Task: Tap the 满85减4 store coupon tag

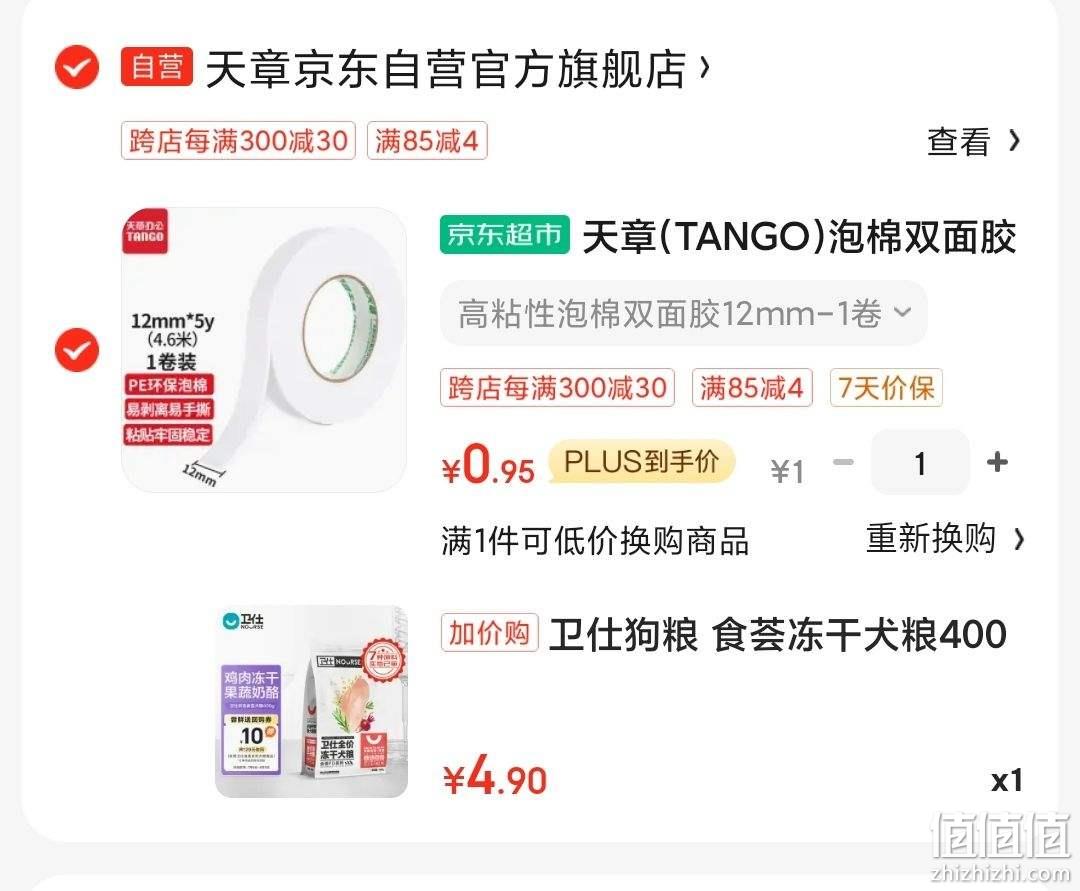Action: pyautogui.click(x=427, y=140)
